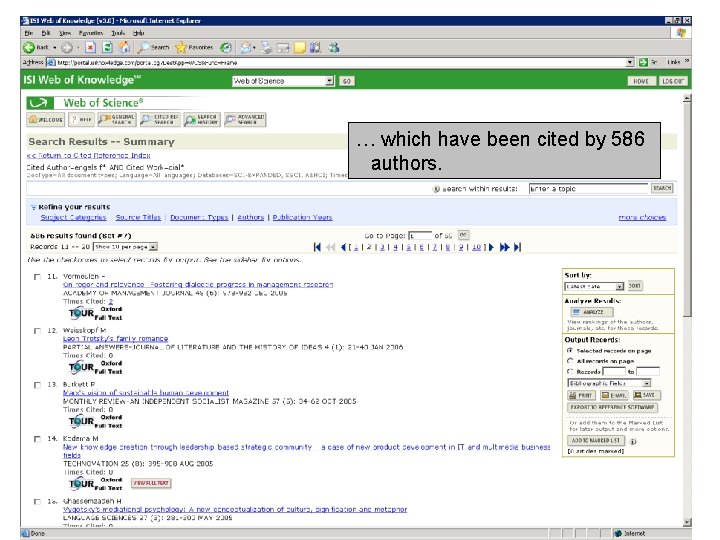Image resolution: width=720 pixels, height=540 pixels.
Task: Go to previous results page arrow
Action: [x=343, y=247]
